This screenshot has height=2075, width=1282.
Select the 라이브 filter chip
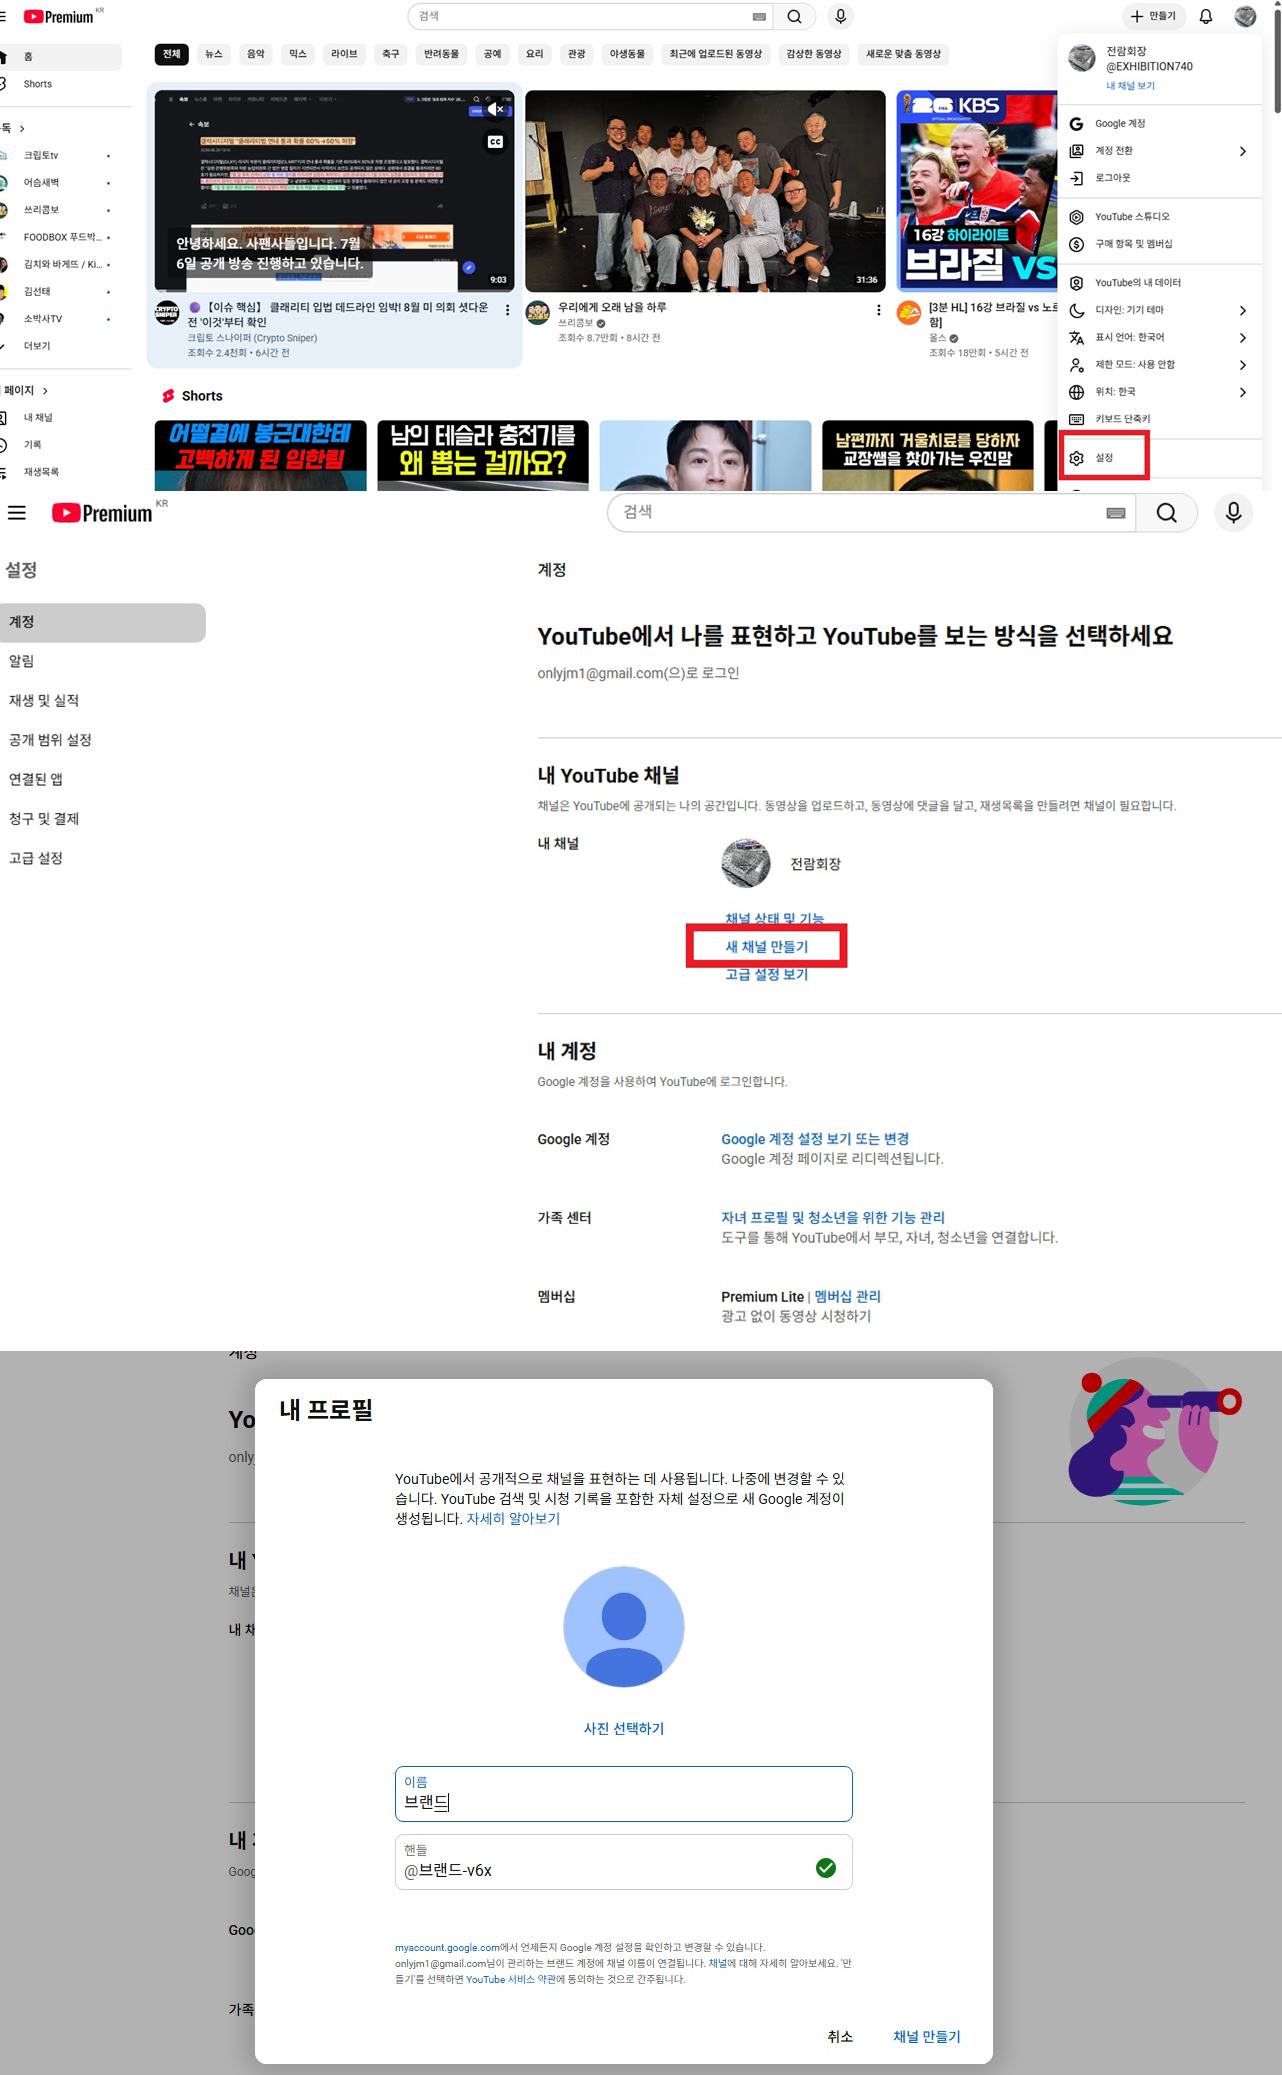344,54
